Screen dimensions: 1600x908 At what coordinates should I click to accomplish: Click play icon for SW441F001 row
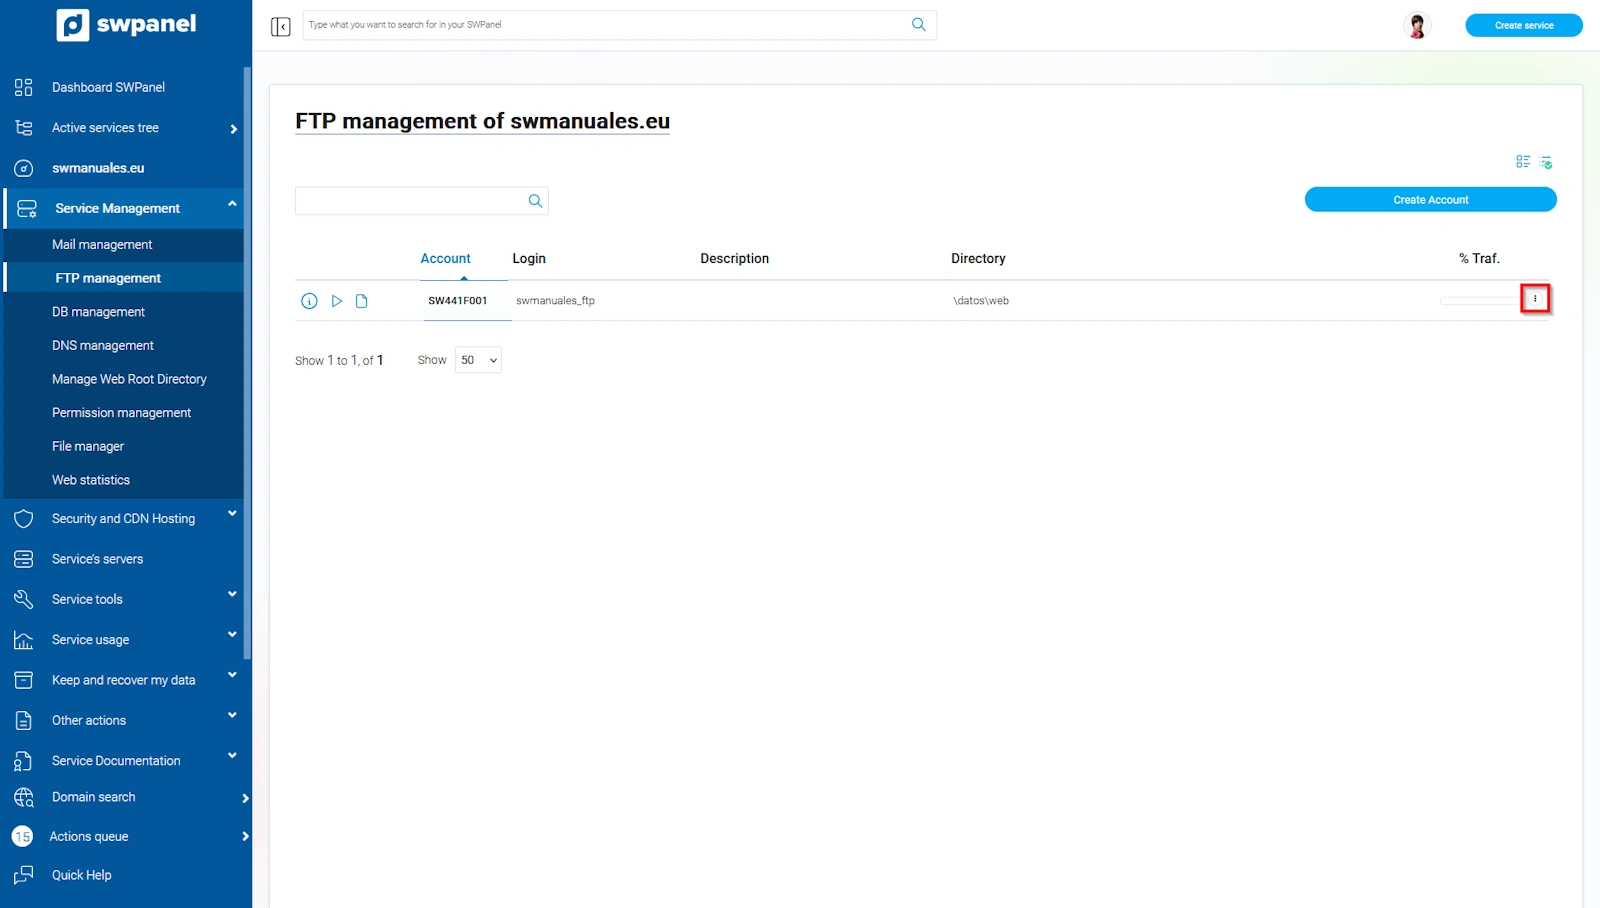click(337, 301)
